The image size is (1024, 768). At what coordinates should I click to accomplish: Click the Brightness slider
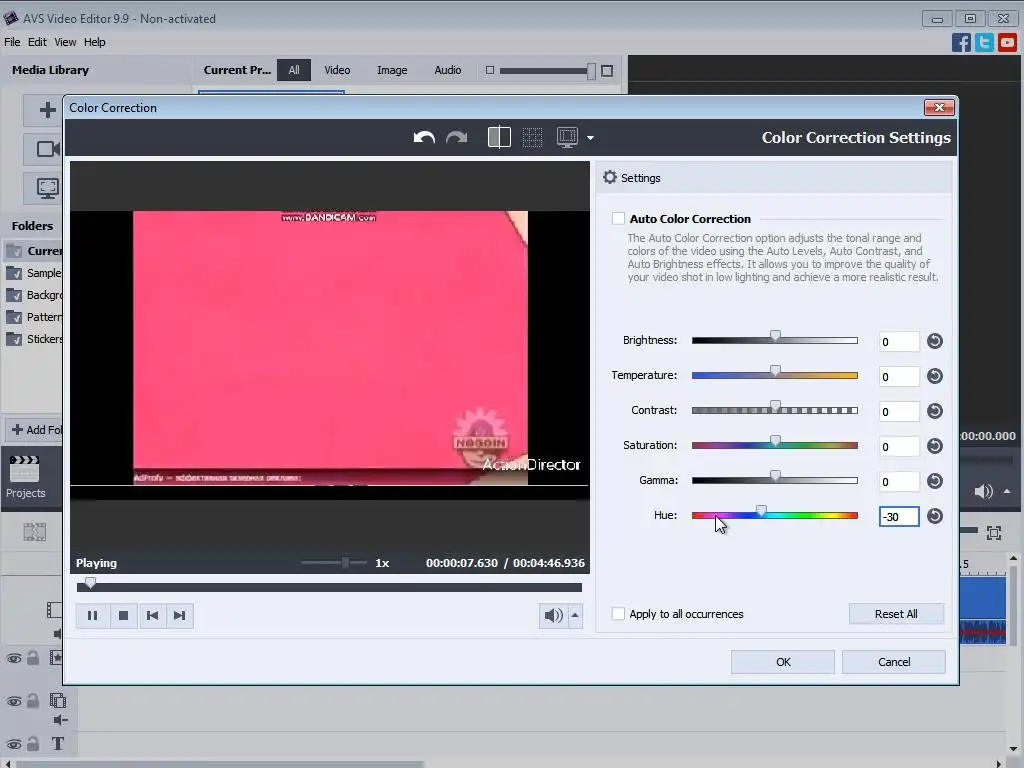775,340
